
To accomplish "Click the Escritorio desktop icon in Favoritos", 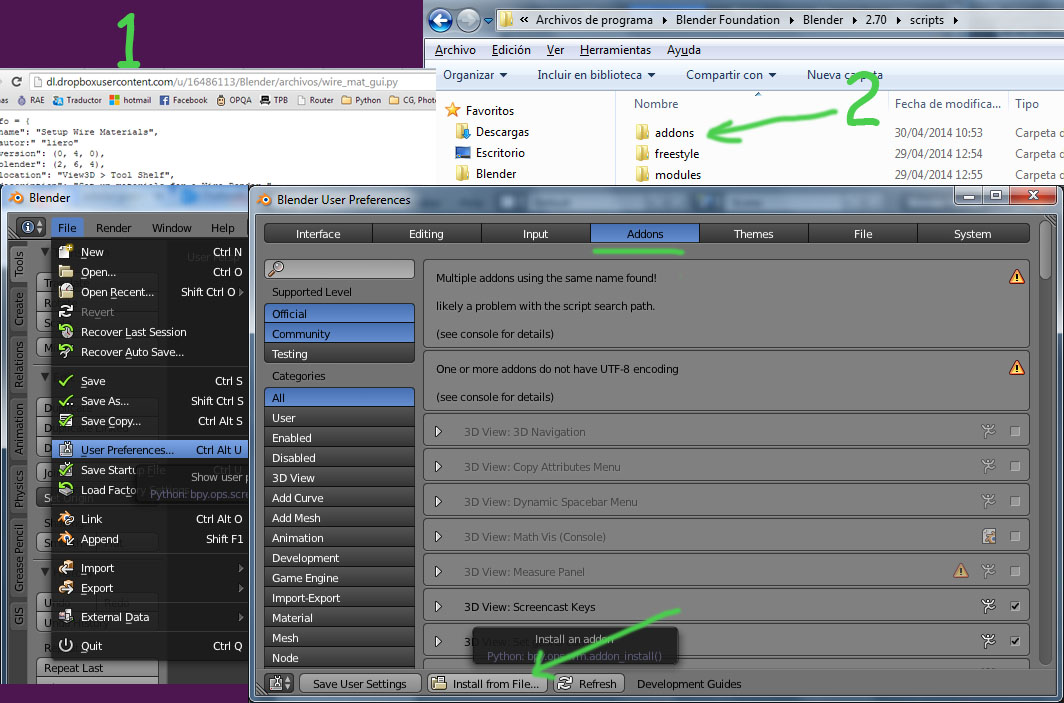I will [x=463, y=152].
